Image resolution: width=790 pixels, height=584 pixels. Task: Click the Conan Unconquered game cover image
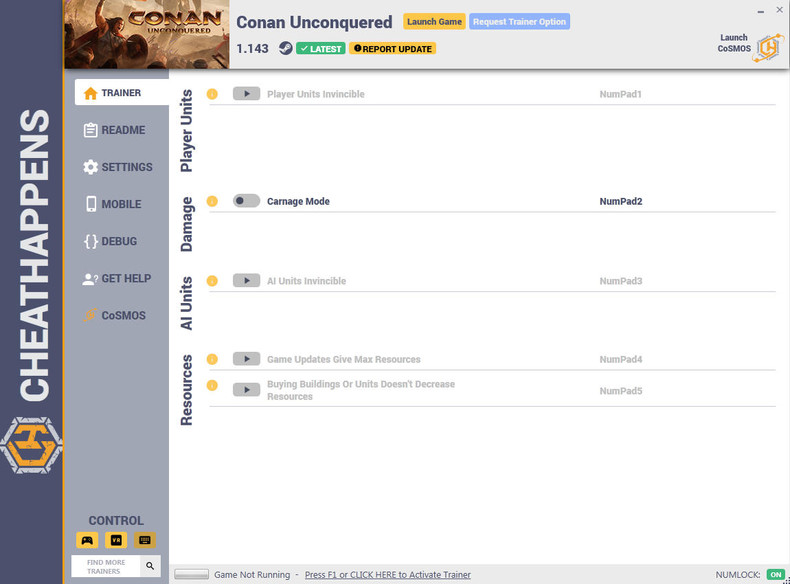[x=147, y=34]
